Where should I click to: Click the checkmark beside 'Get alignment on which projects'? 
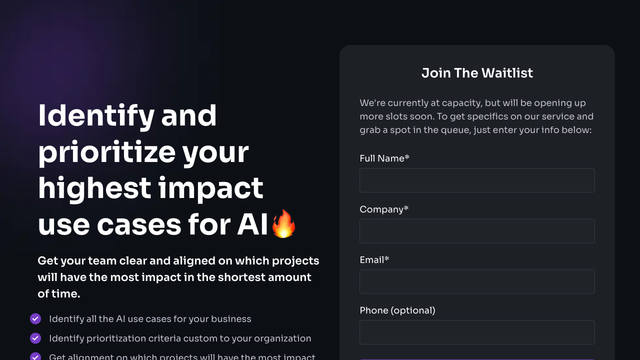pyautogui.click(x=36, y=356)
